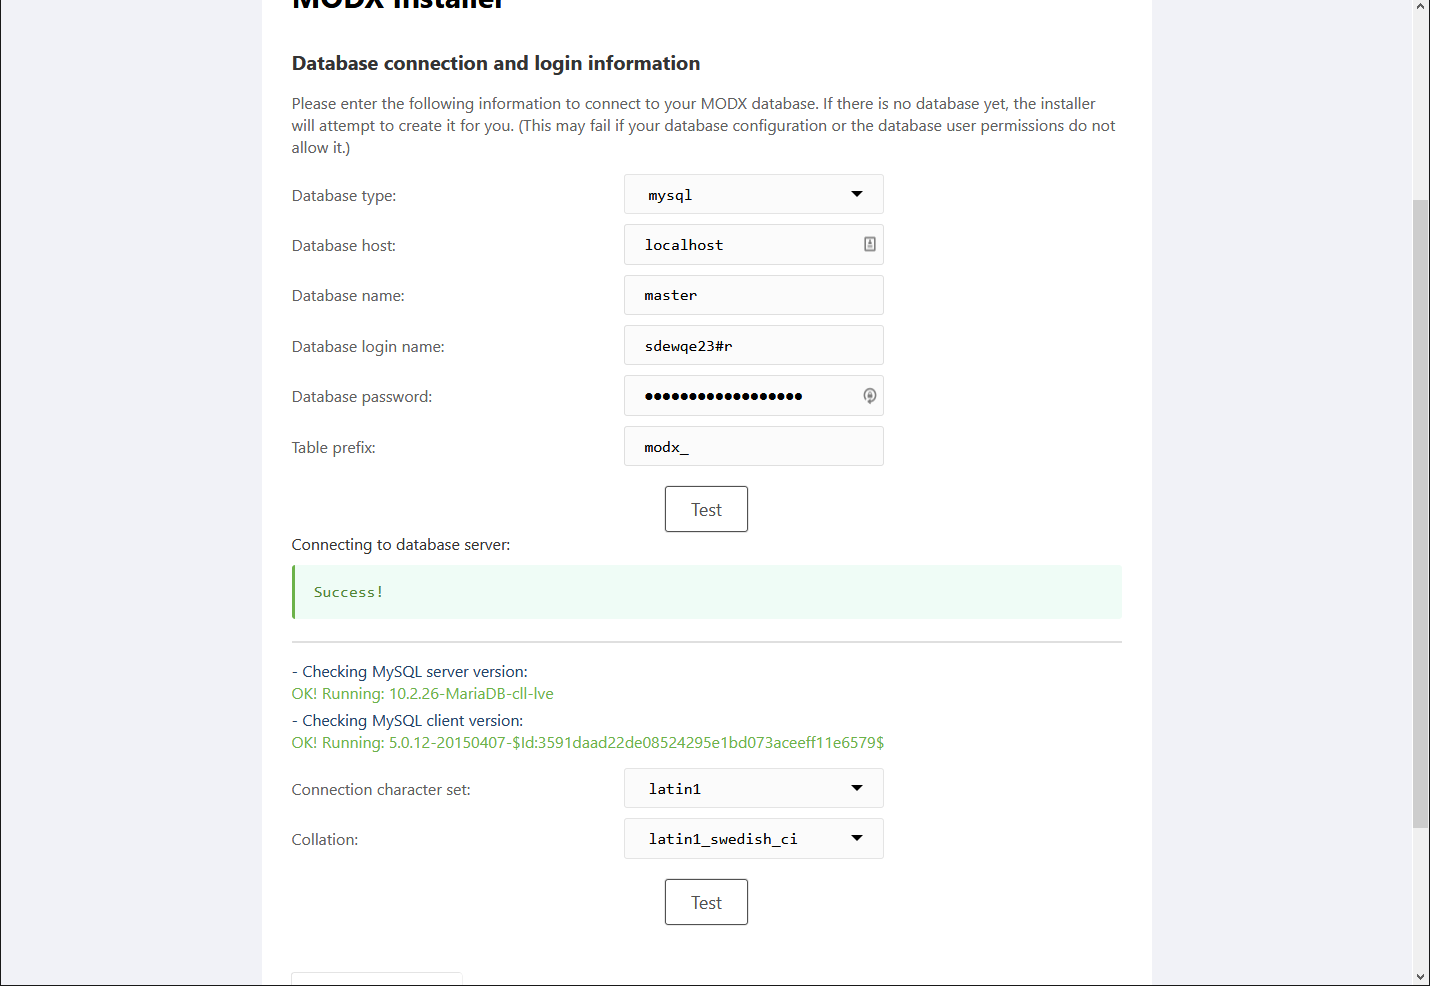Click the Table prefix field
This screenshot has width=1430, height=986.
tap(754, 446)
